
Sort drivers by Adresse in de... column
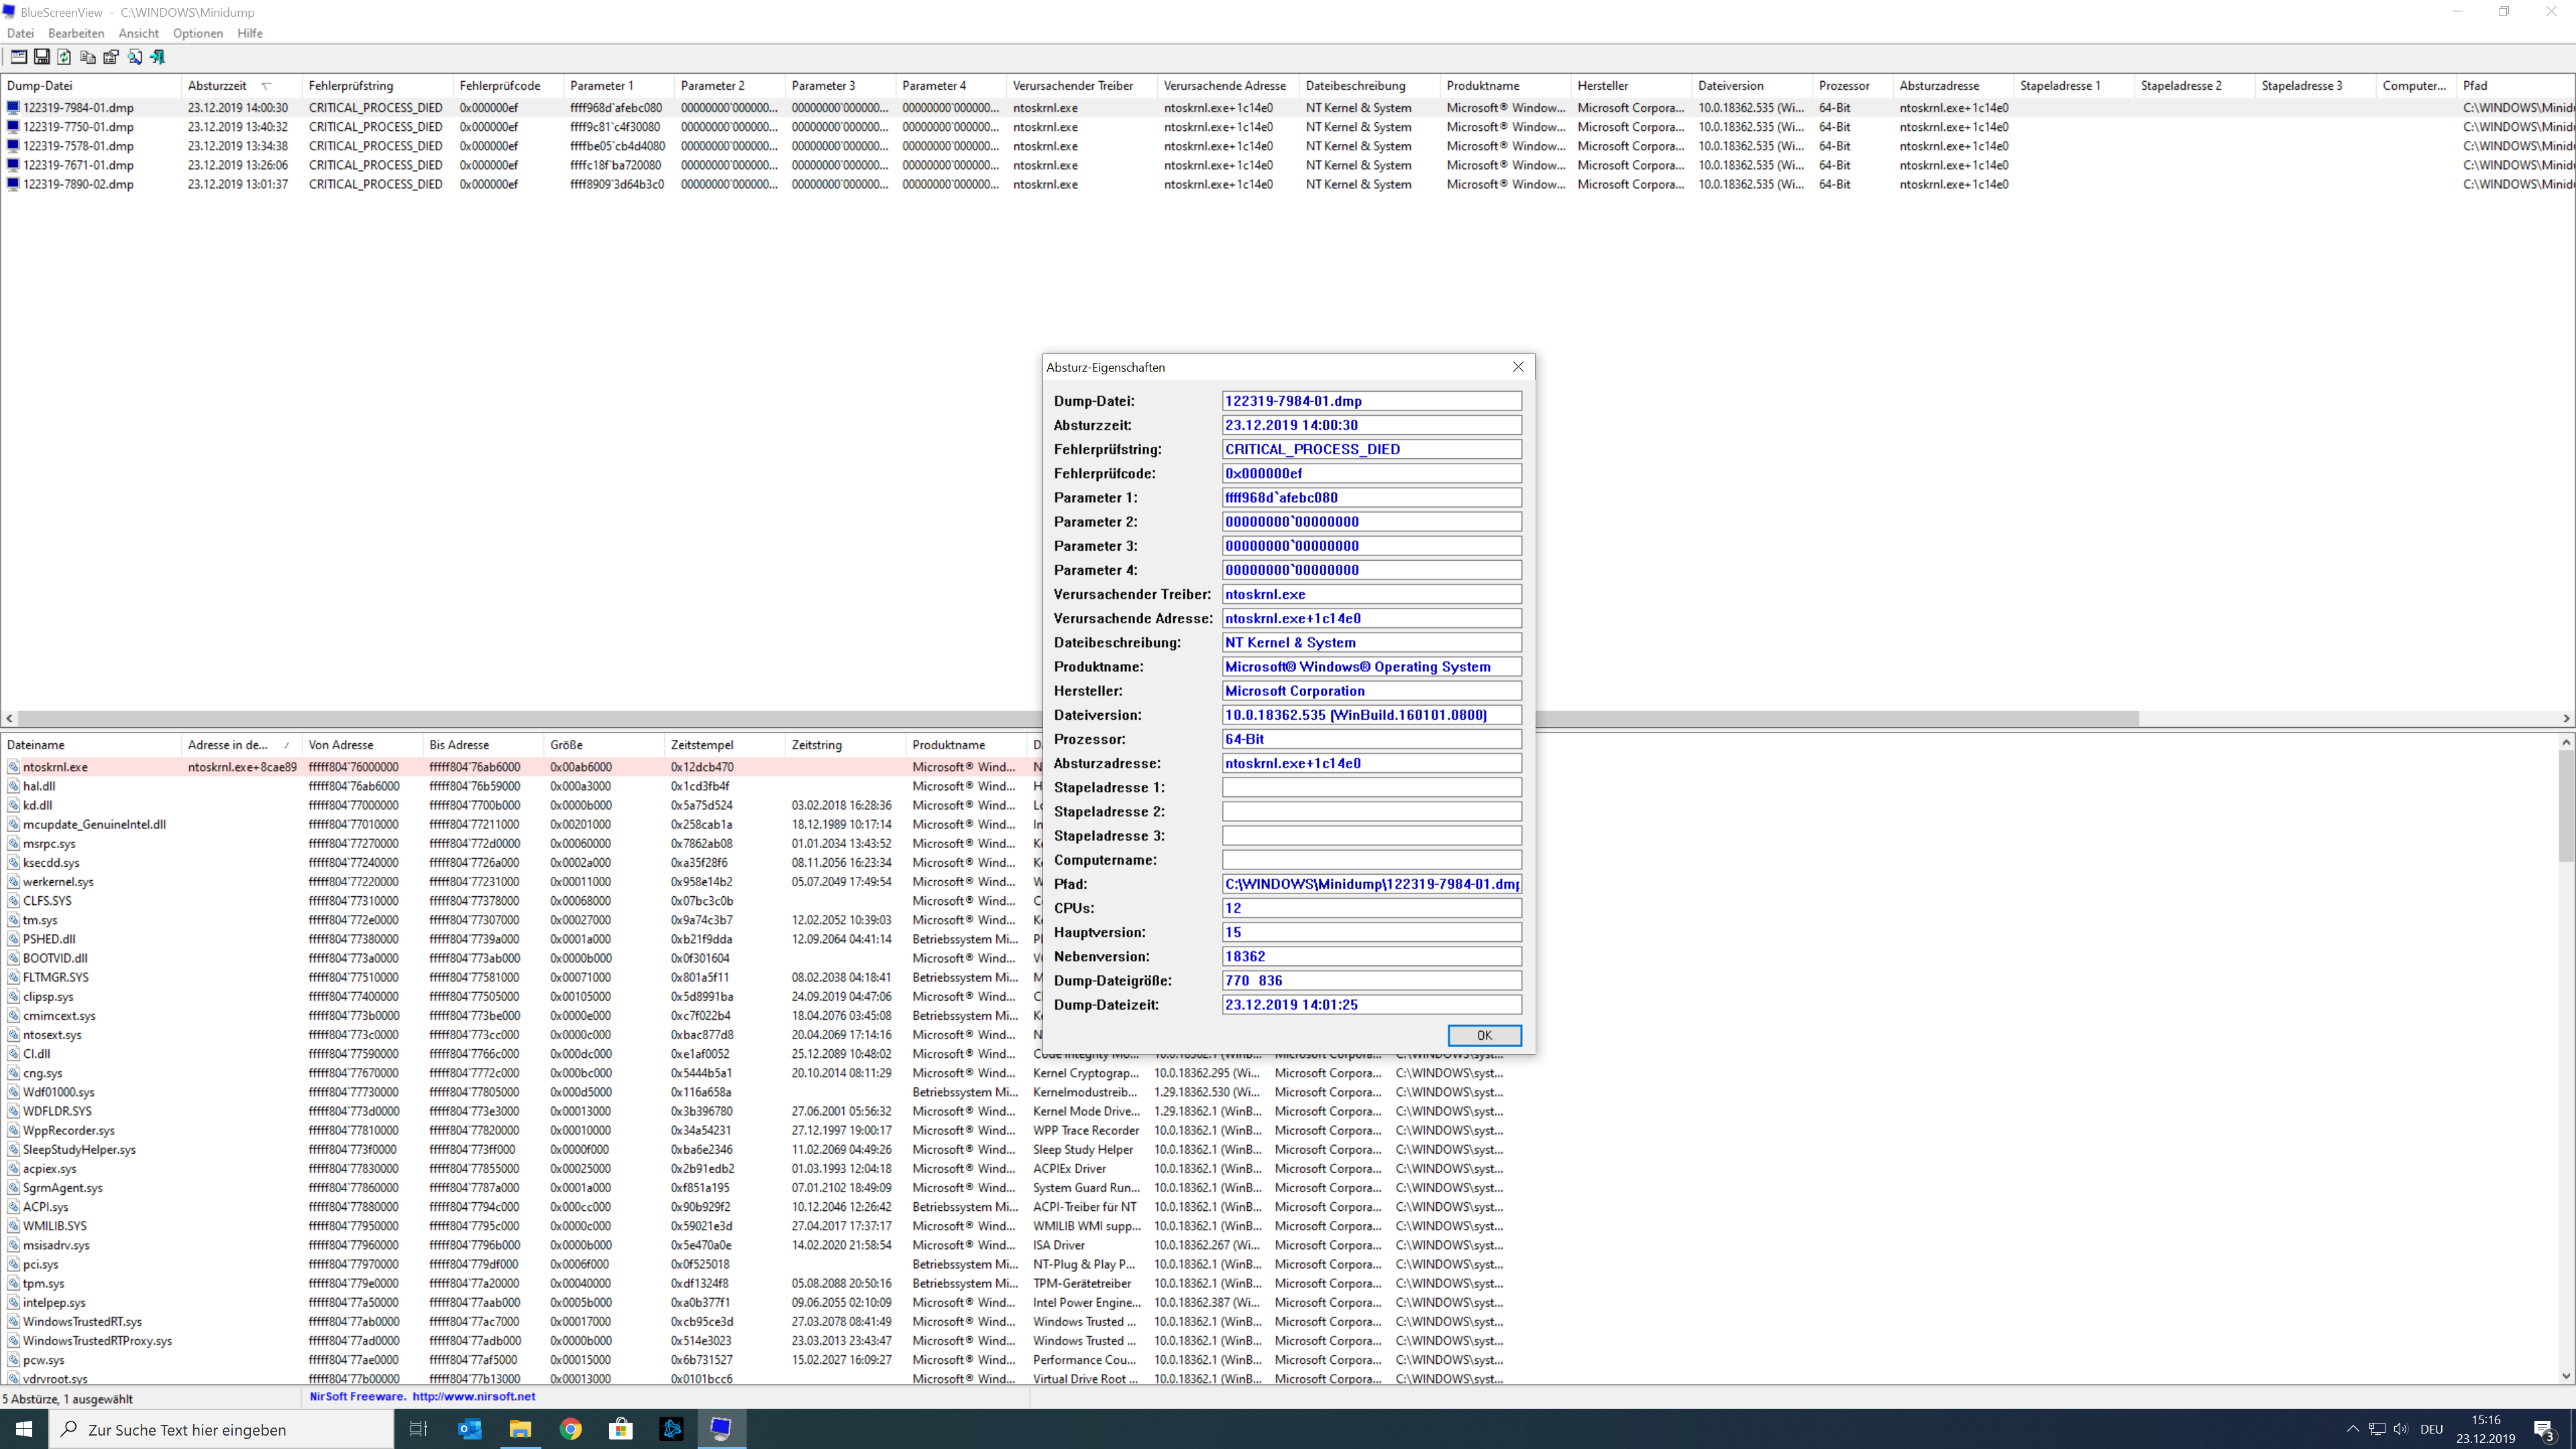click(x=228, y=745)
